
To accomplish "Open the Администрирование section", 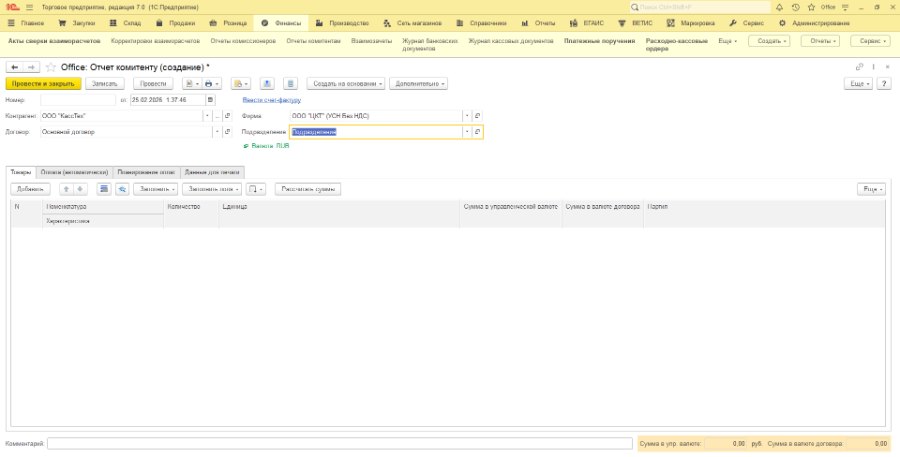I will click(814, 24).
